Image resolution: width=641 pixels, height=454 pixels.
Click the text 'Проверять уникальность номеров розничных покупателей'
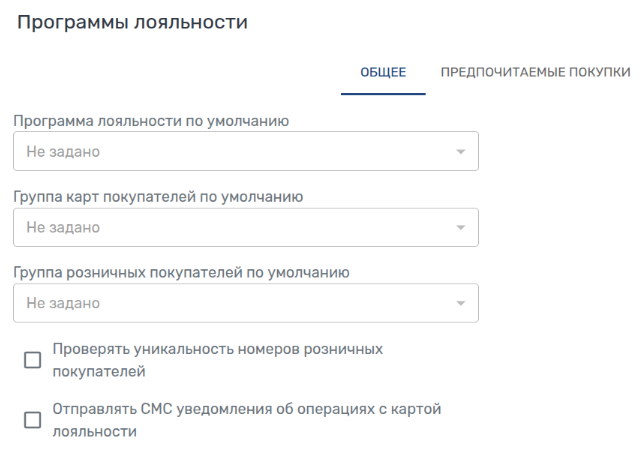(217, 361)
